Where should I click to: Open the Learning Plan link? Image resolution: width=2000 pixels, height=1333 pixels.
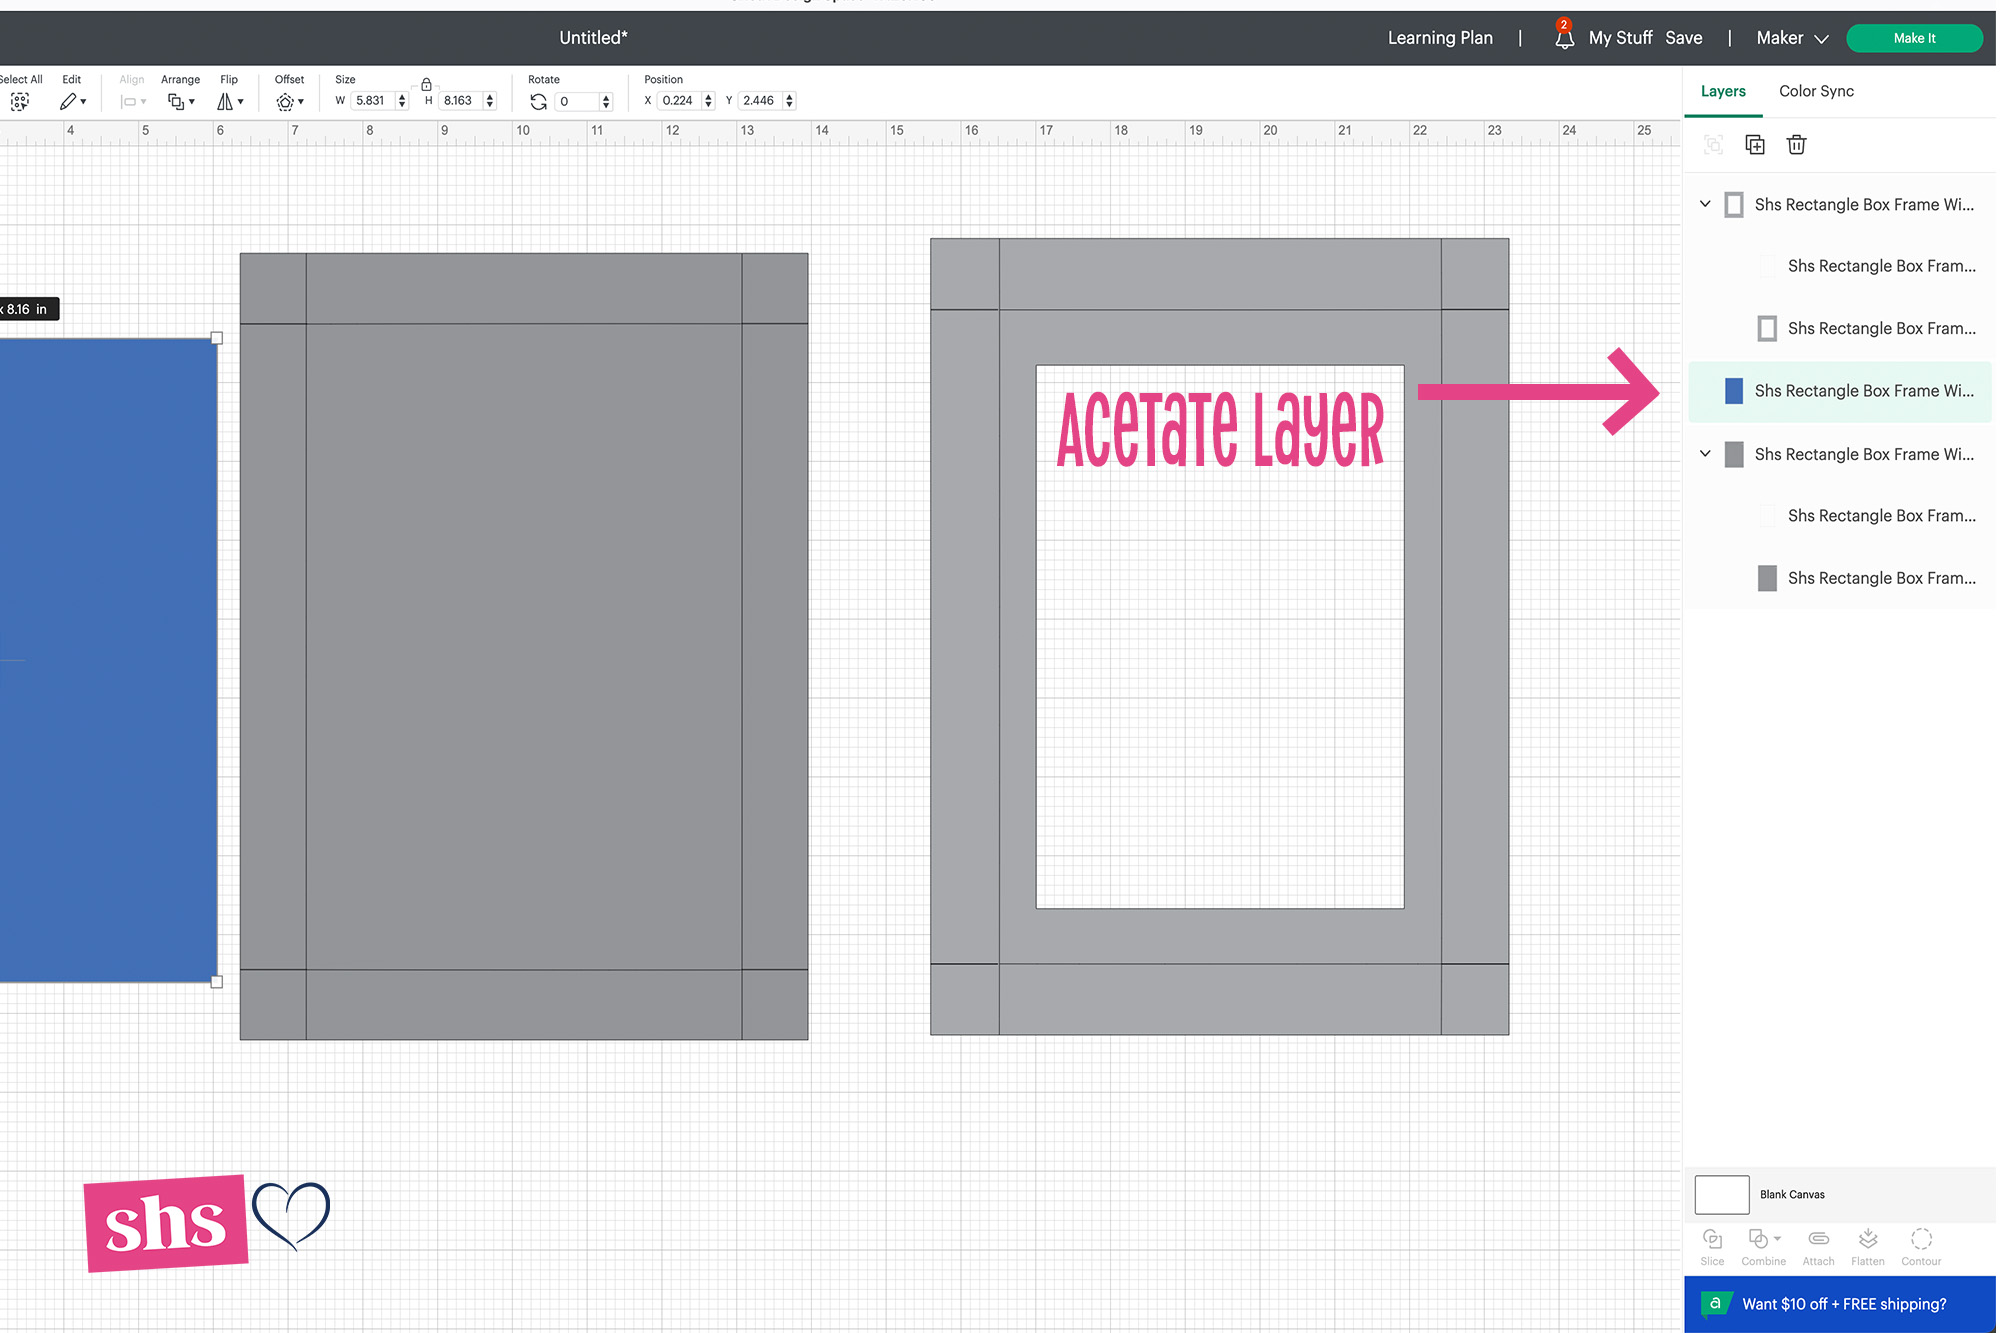click(x=1440, y=37)
